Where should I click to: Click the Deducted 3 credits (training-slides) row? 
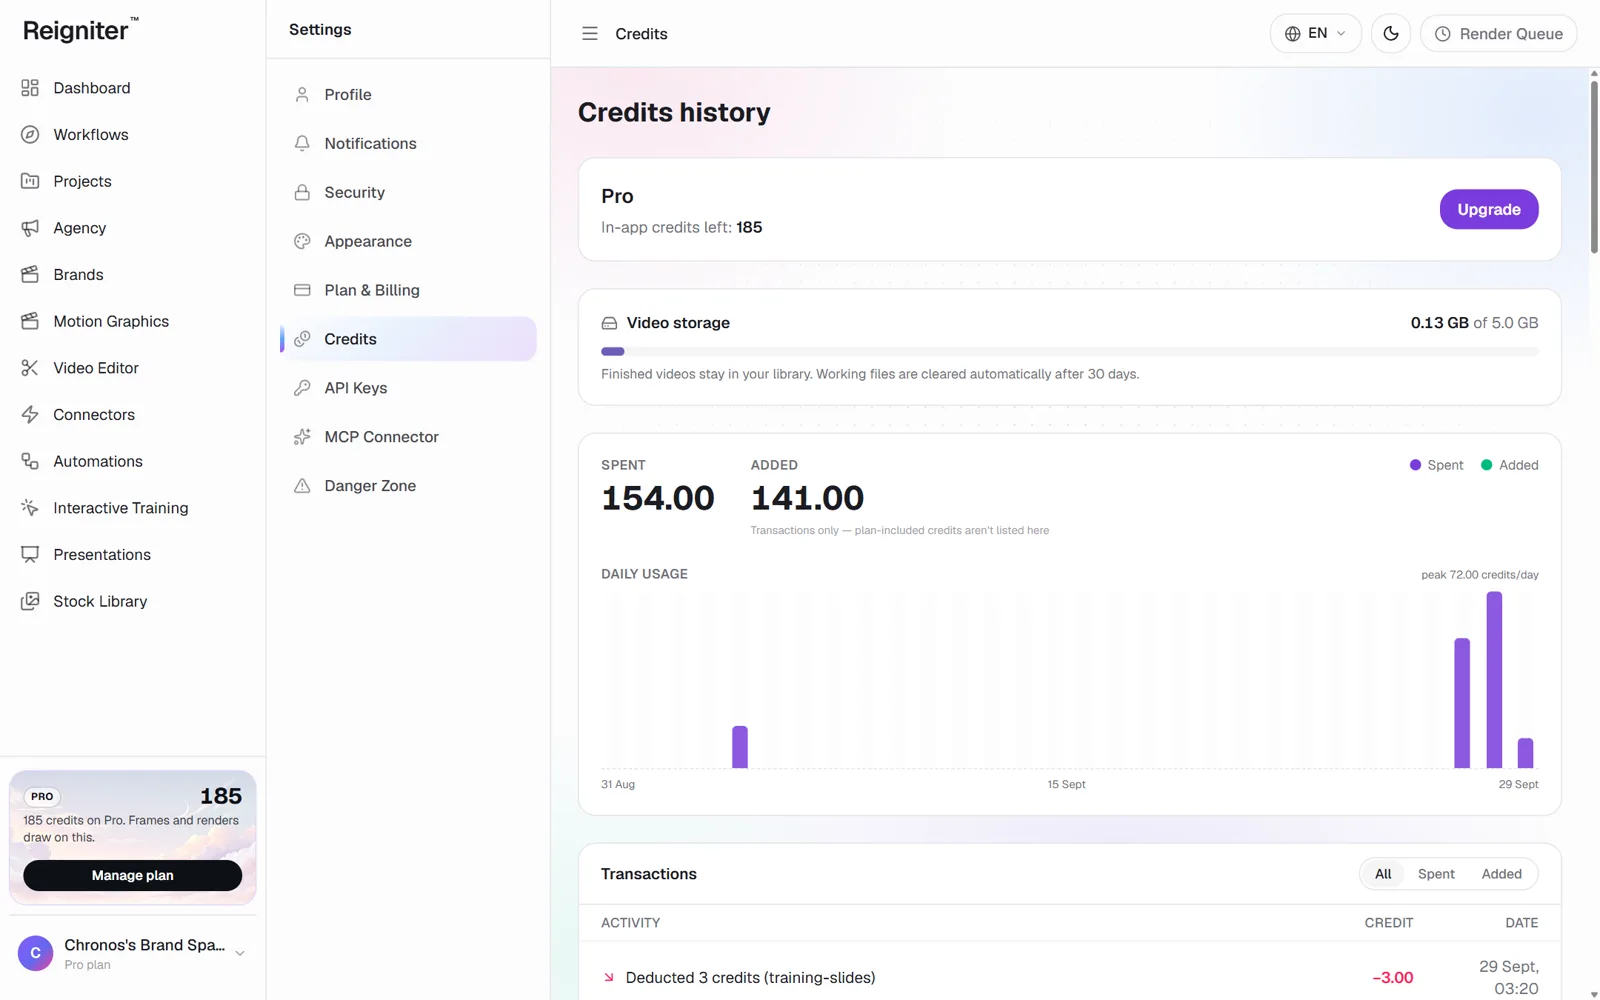pos(1069,977)
